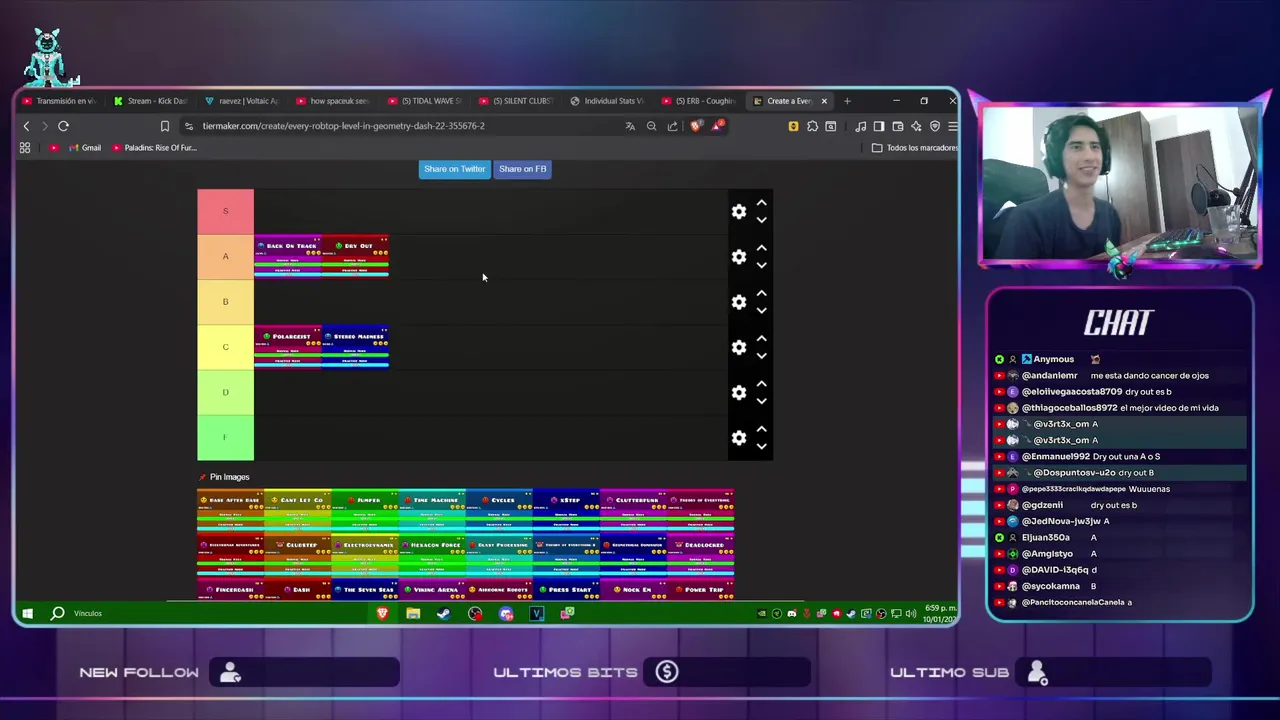This screenshot has width=1280, height=720.
Task: Open the zoom magnifier icon in address bar
Action: pos(651,126)
